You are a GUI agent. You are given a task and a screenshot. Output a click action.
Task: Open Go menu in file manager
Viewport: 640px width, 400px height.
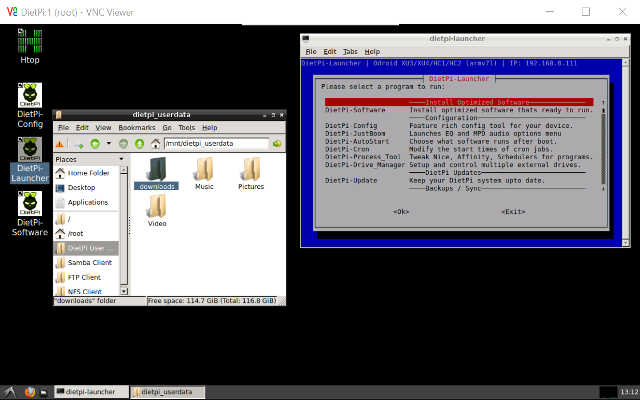tap(167, 128)
